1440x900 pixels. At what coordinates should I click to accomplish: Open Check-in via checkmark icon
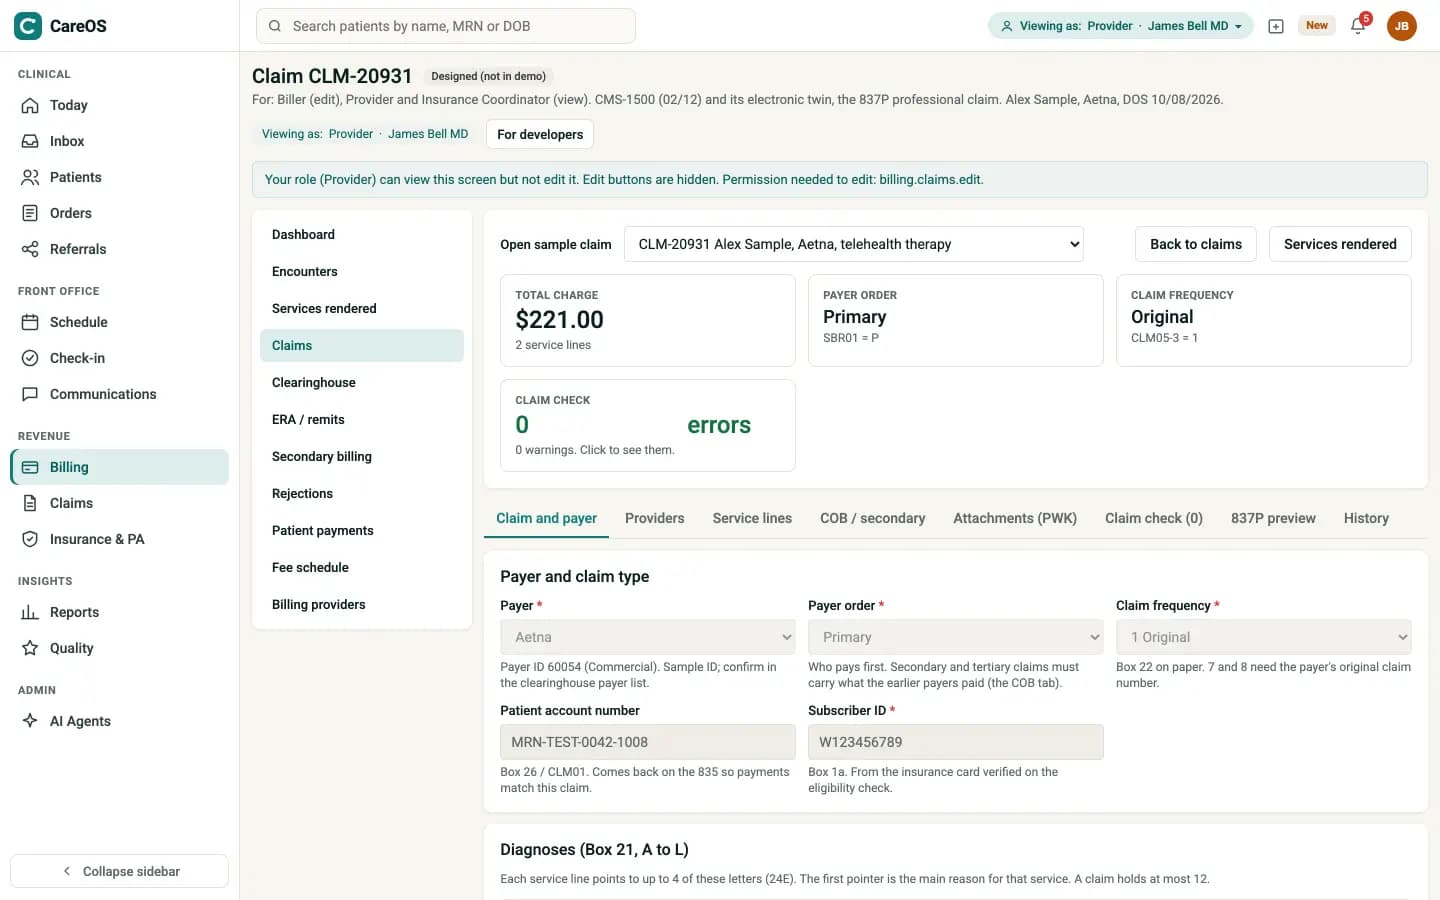click(x=30, y=358)
